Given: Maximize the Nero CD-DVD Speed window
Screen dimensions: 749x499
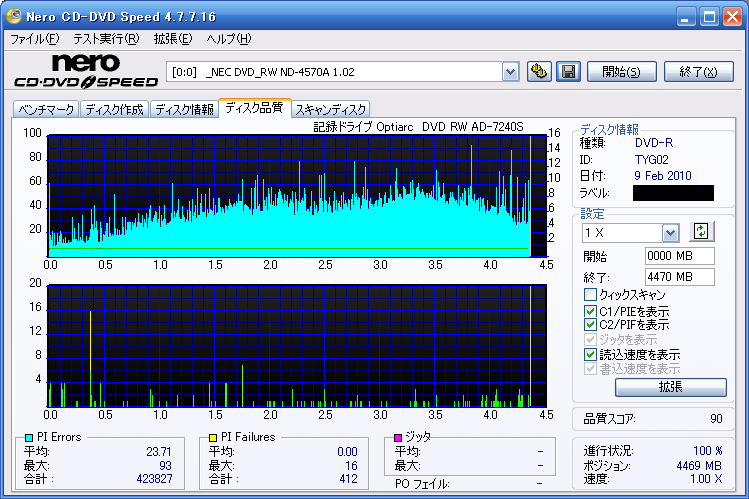Looking at the screenshot, I should coord(709,17).
